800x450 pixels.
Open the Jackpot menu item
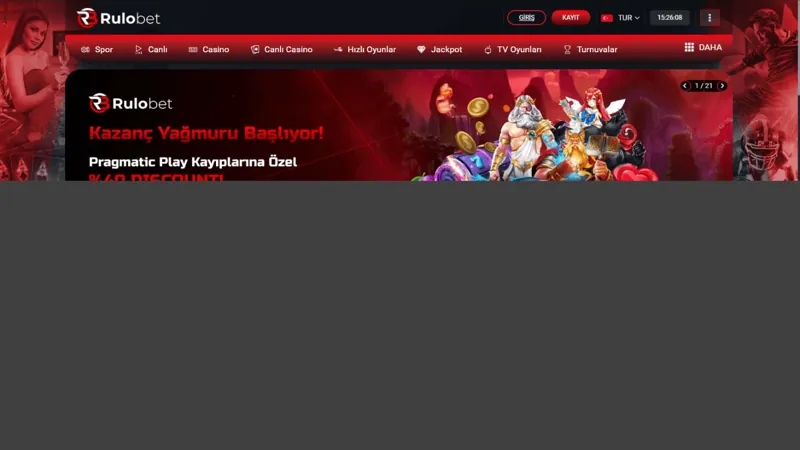click(439, 49)
